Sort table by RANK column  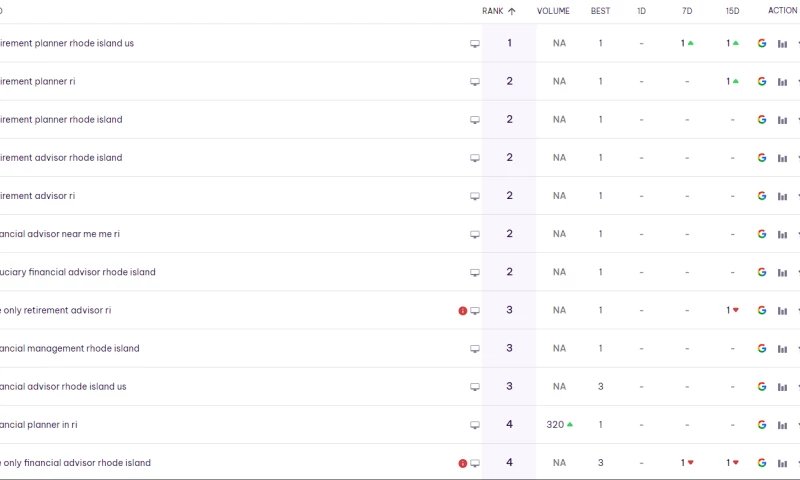pos(493,11)
